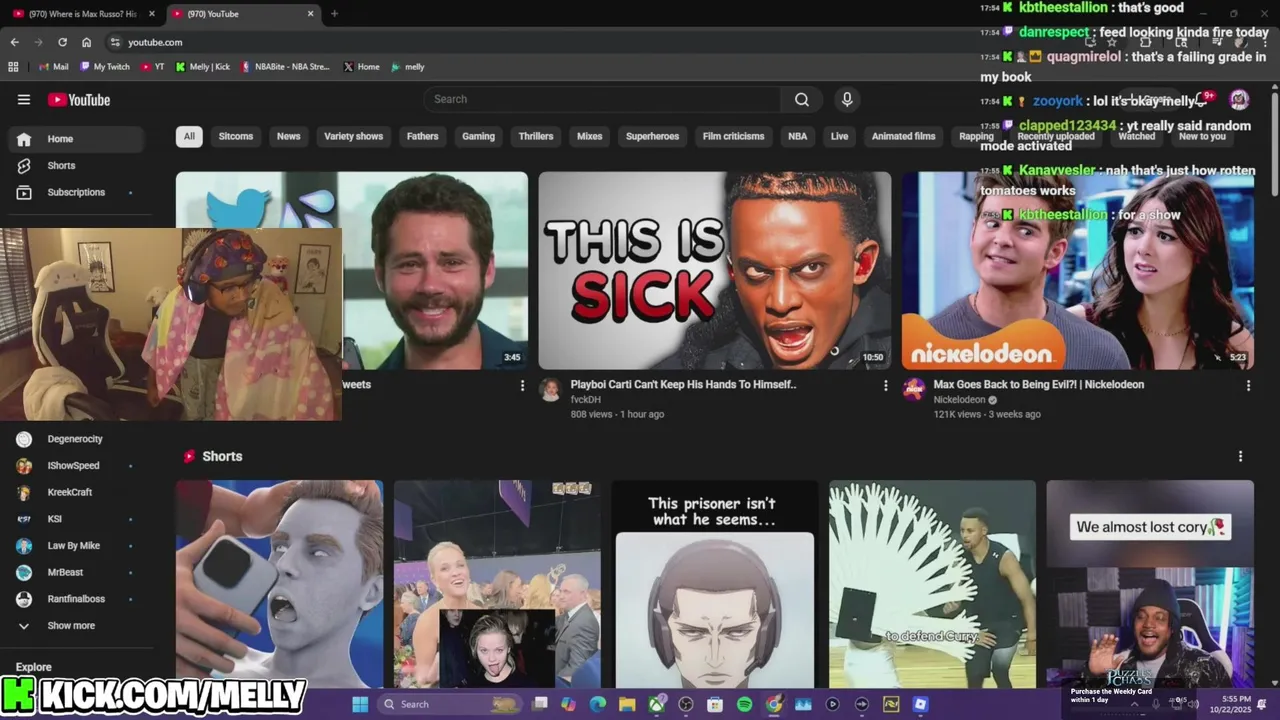
Task: Select the All filter chip
Action: click(189, 136)
